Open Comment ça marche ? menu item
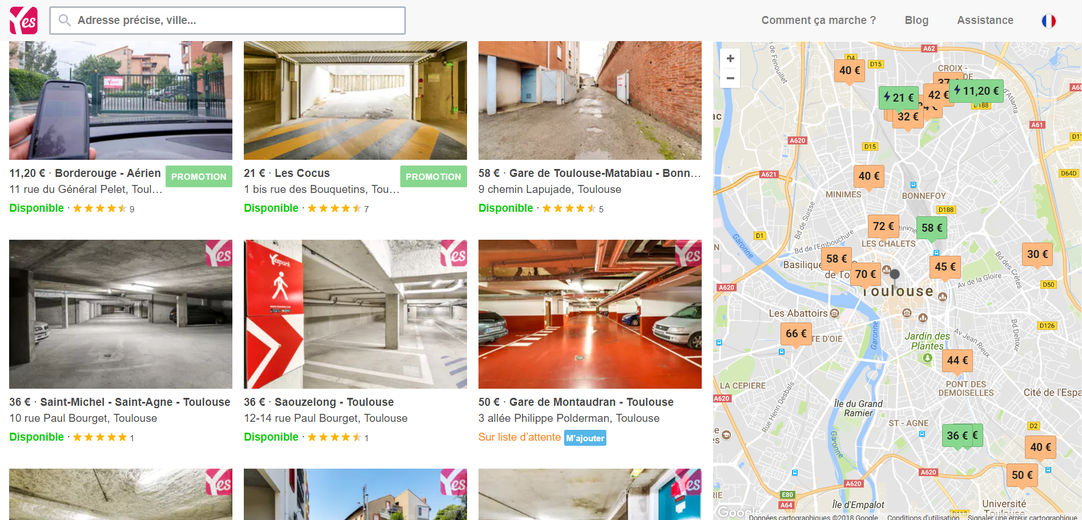1082x520 pixels. (818, 21)
